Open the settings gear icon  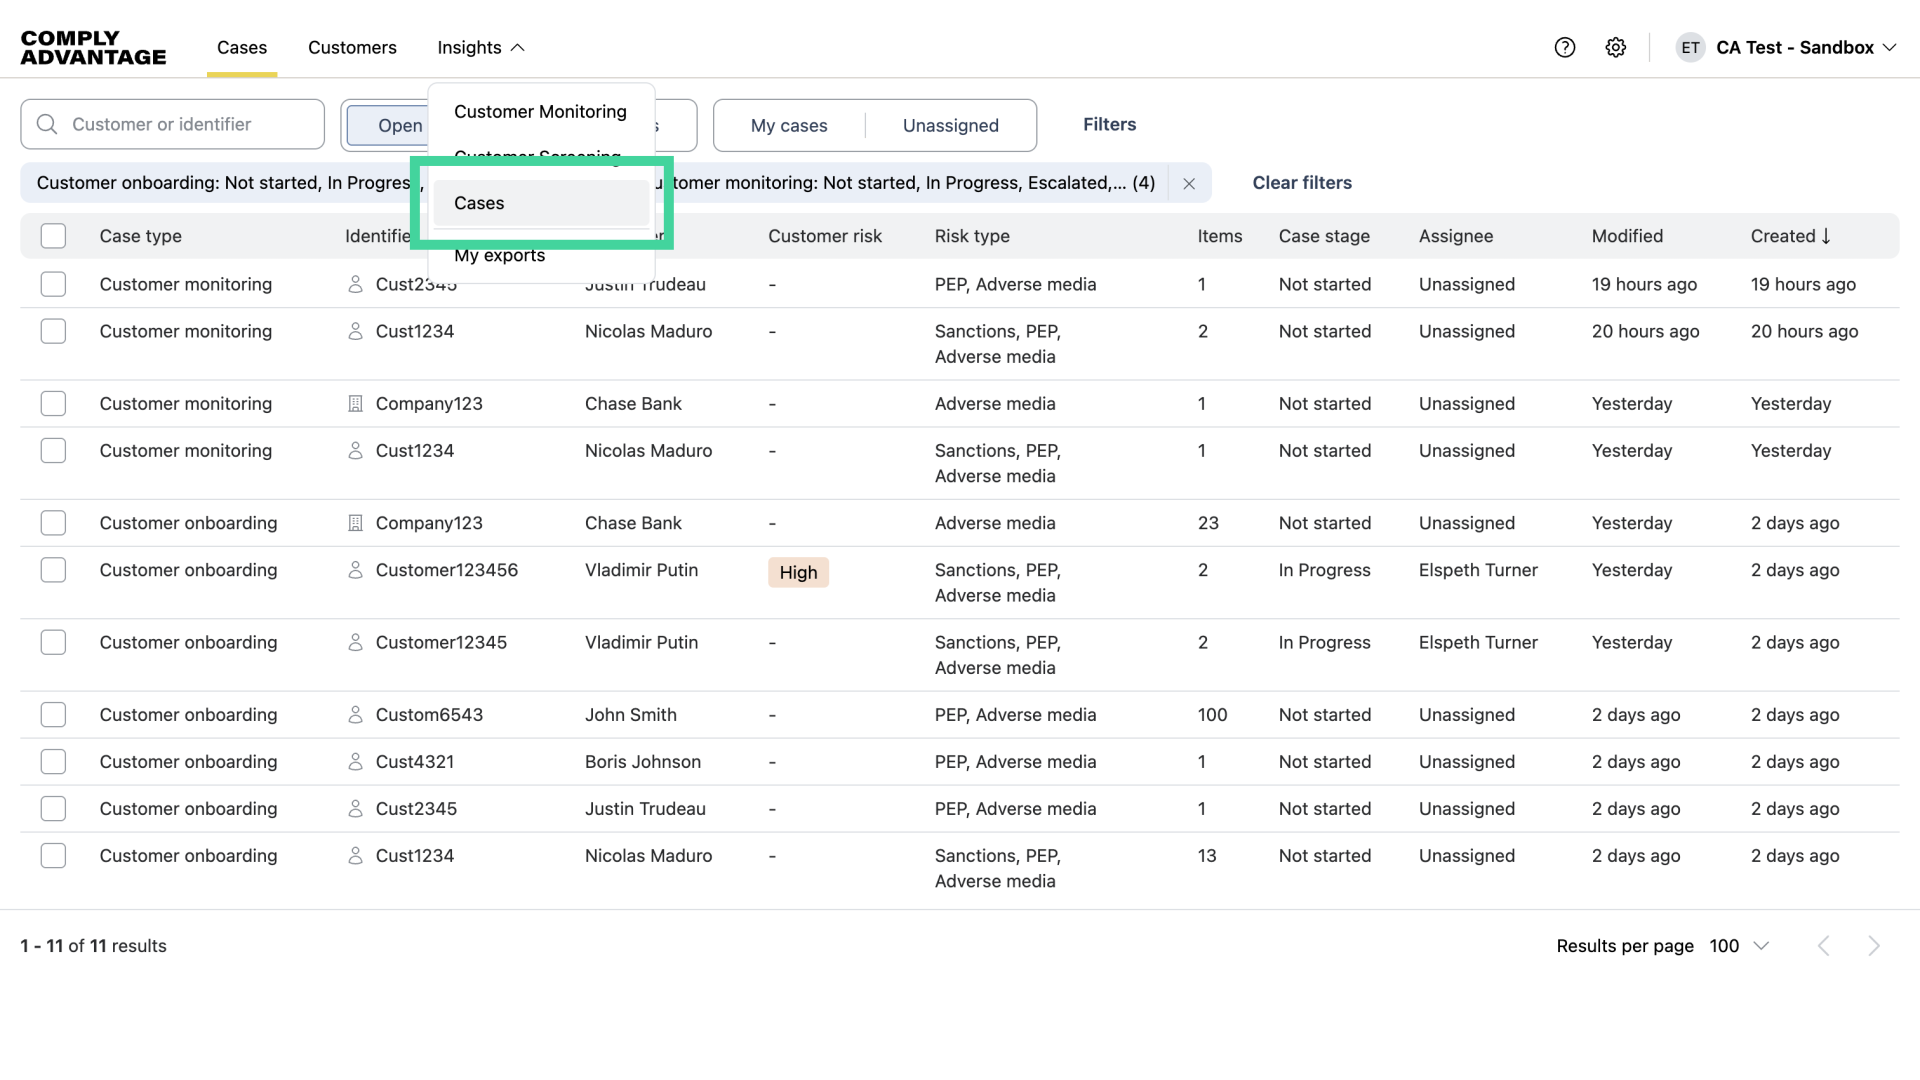click(x=1615, y=47)
